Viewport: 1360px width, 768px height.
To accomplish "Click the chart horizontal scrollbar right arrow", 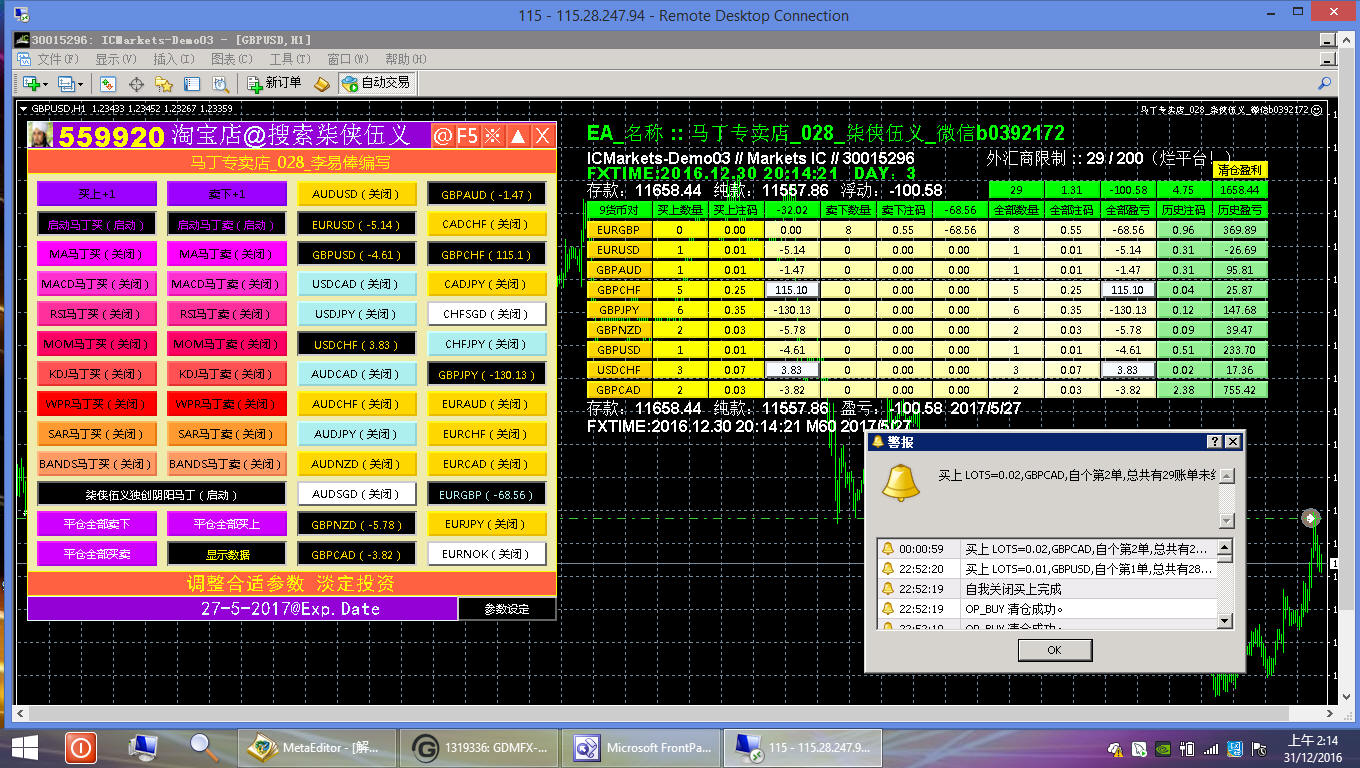I will coord(1331,713).
